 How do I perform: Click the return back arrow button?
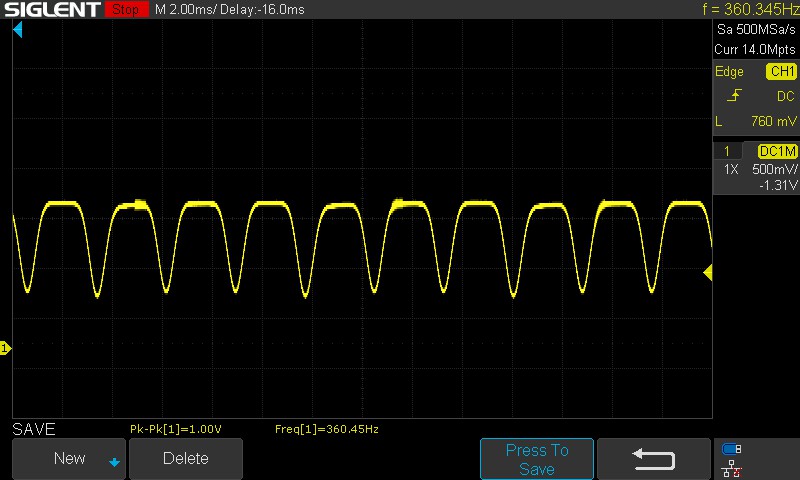(x=654, y=459)
